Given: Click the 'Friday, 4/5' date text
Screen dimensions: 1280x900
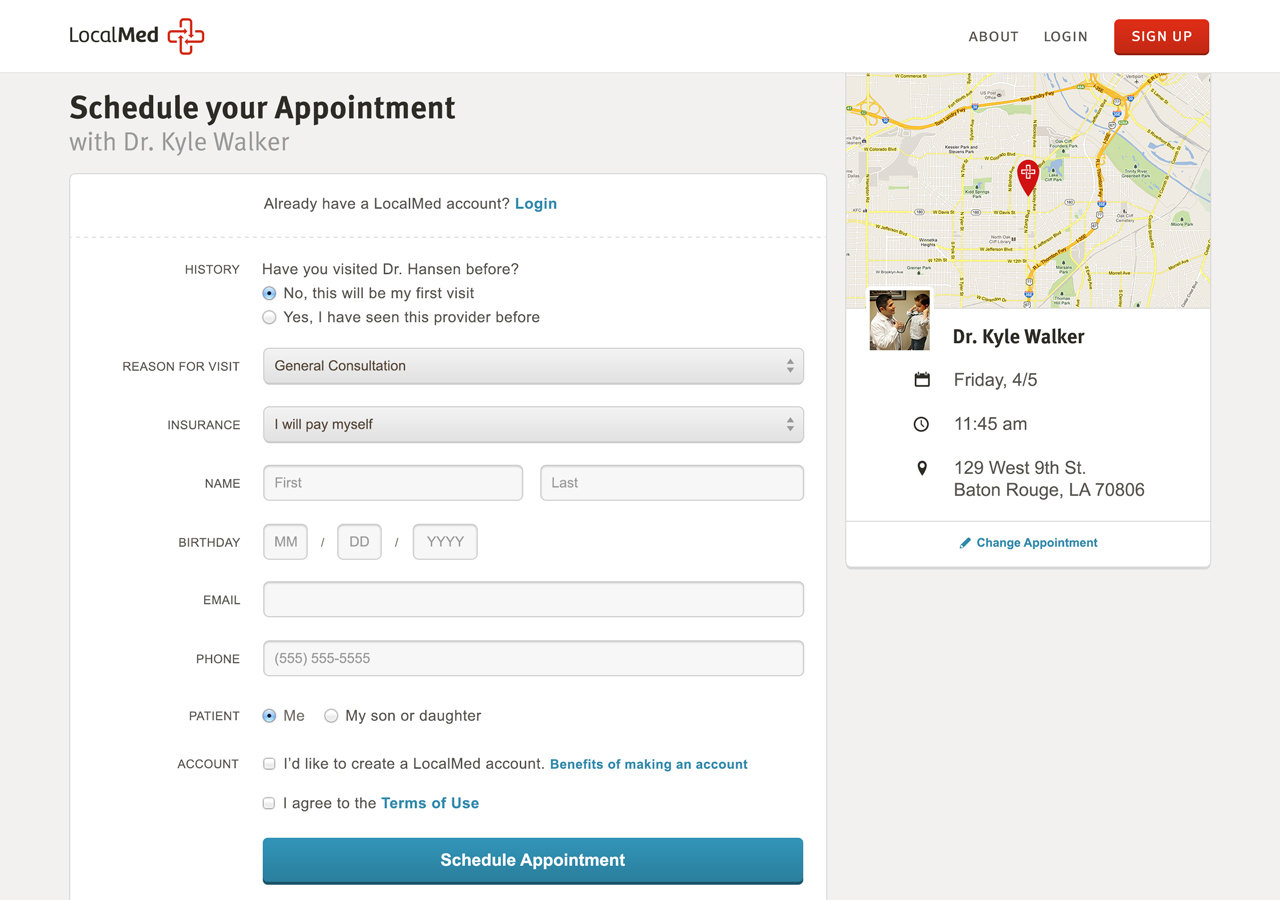Looking at the screenshot, I should [996, 380].
